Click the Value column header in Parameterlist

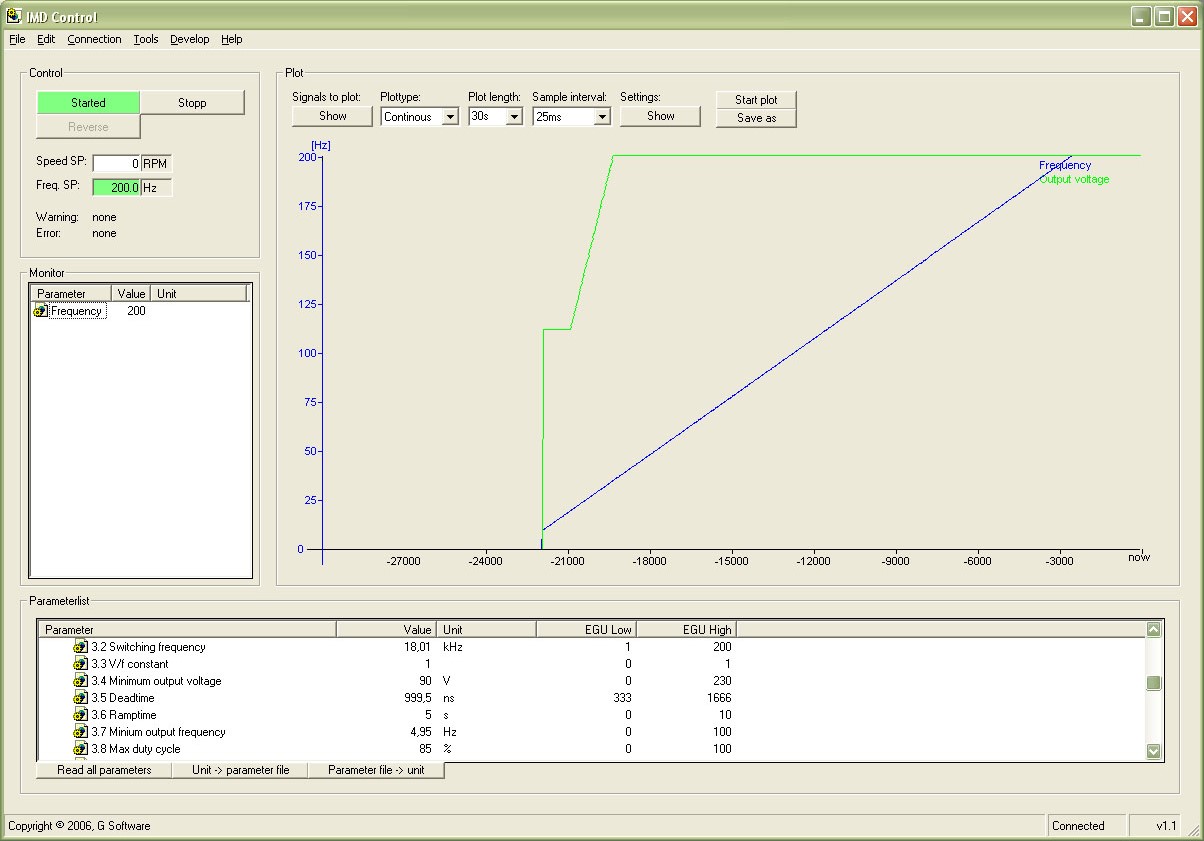pos(386,630)
